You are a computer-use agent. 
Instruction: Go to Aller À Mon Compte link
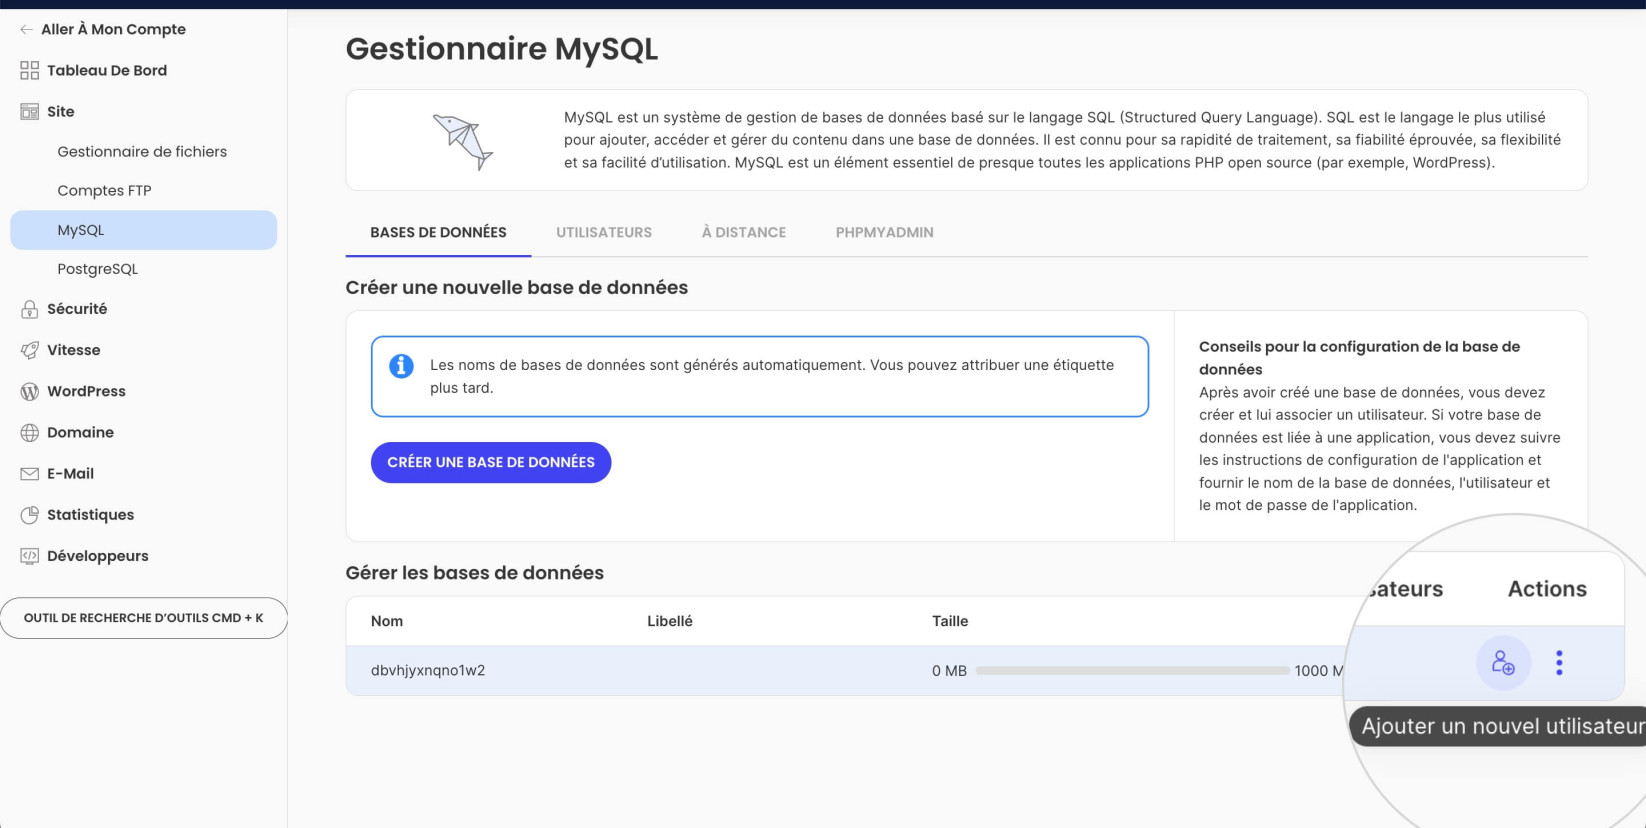tap(113, 29)
